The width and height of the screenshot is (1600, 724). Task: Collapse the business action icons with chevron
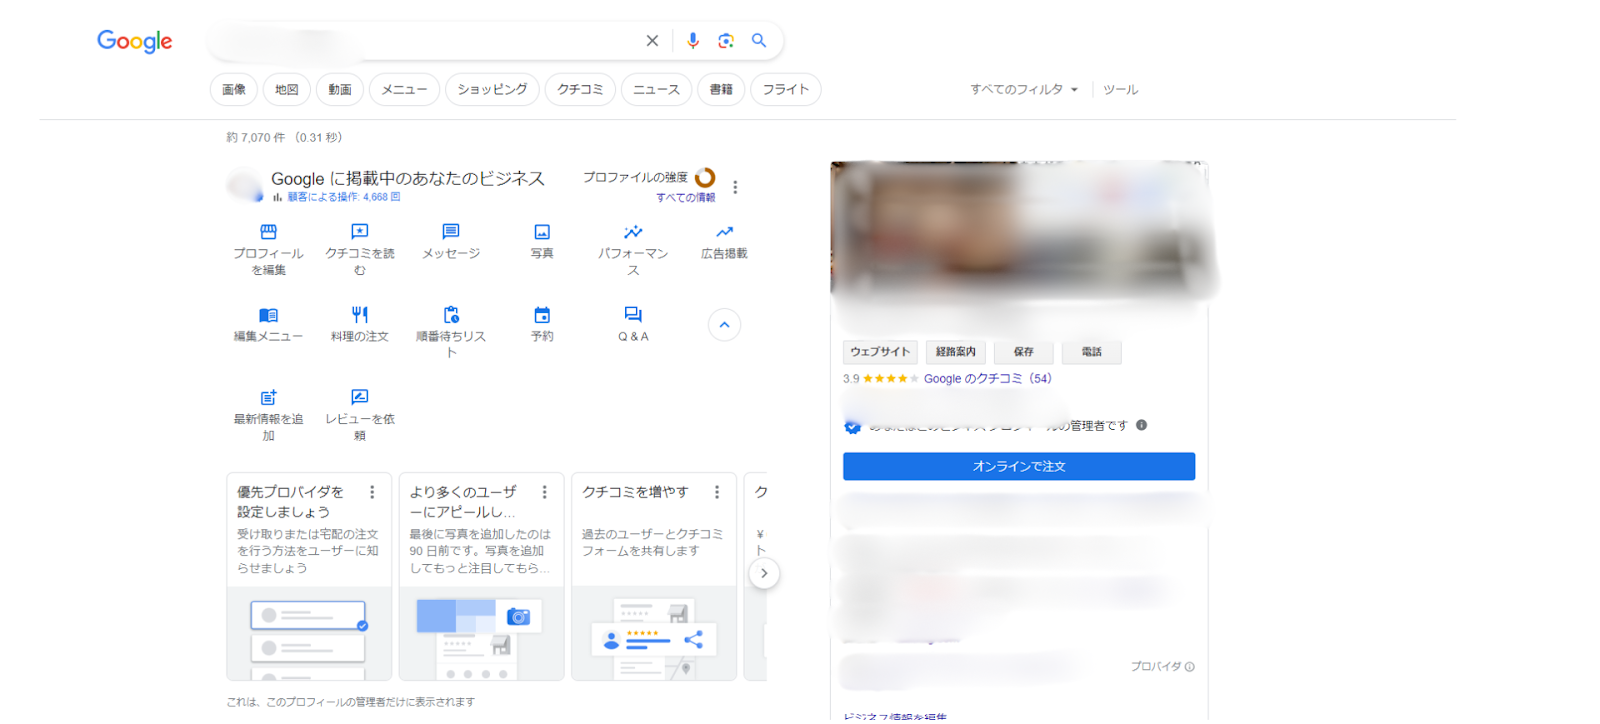[724, 325]
